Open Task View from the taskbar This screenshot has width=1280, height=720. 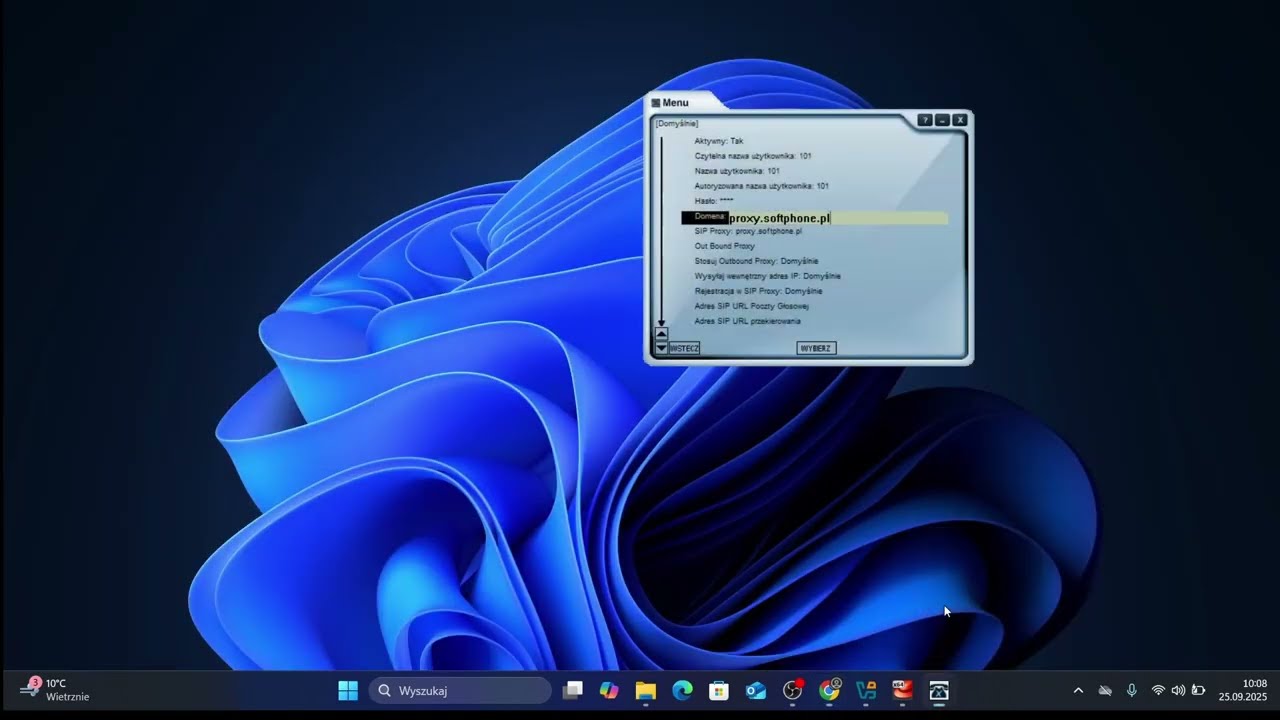tap(573, 691)
